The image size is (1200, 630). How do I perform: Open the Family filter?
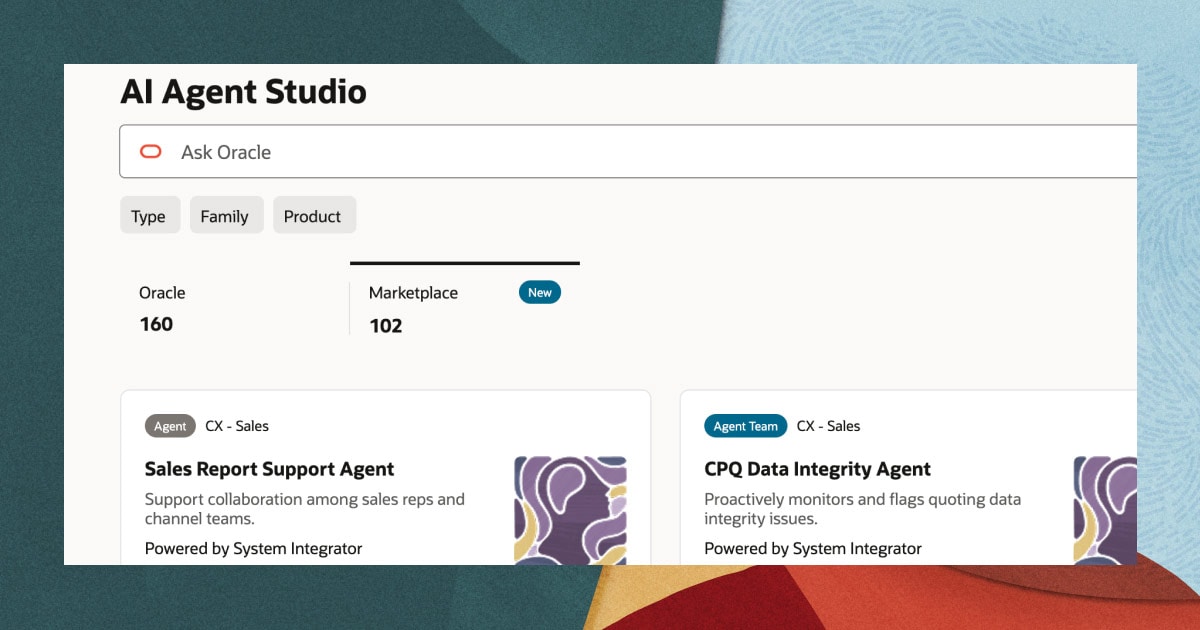coord(226,215)
